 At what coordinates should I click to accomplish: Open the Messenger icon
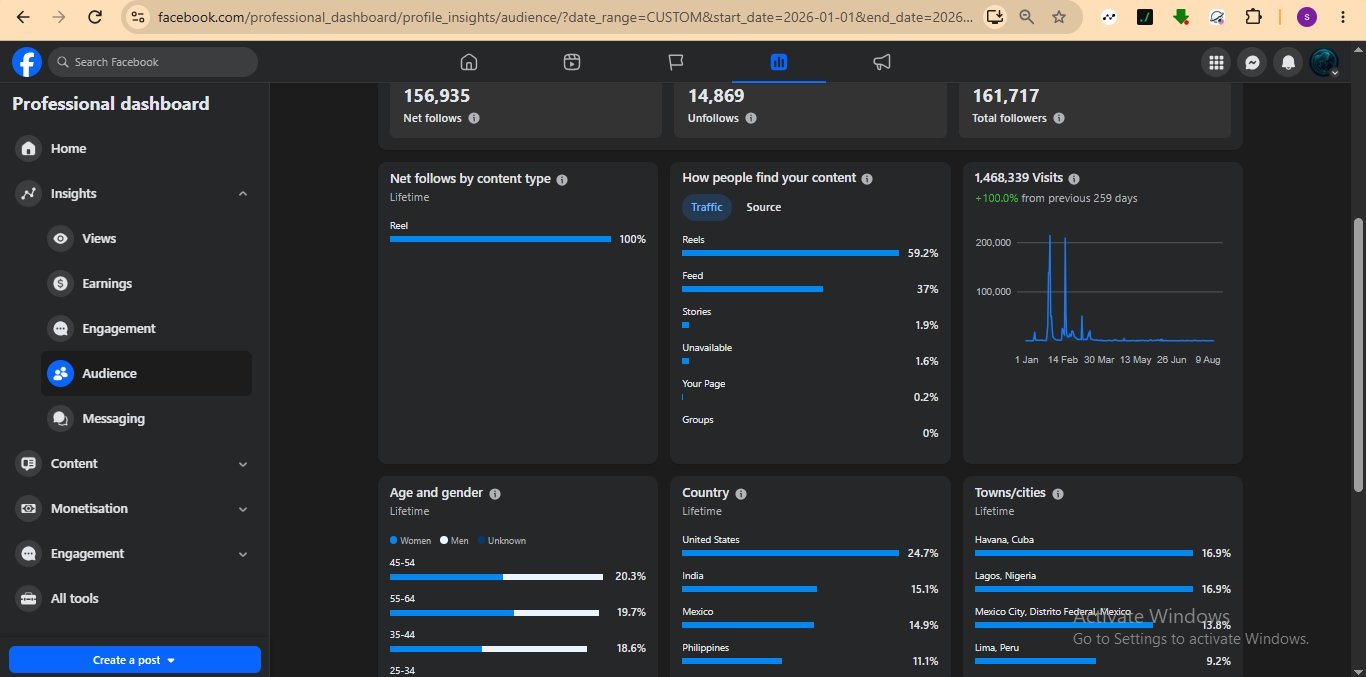coord(1252,62)
